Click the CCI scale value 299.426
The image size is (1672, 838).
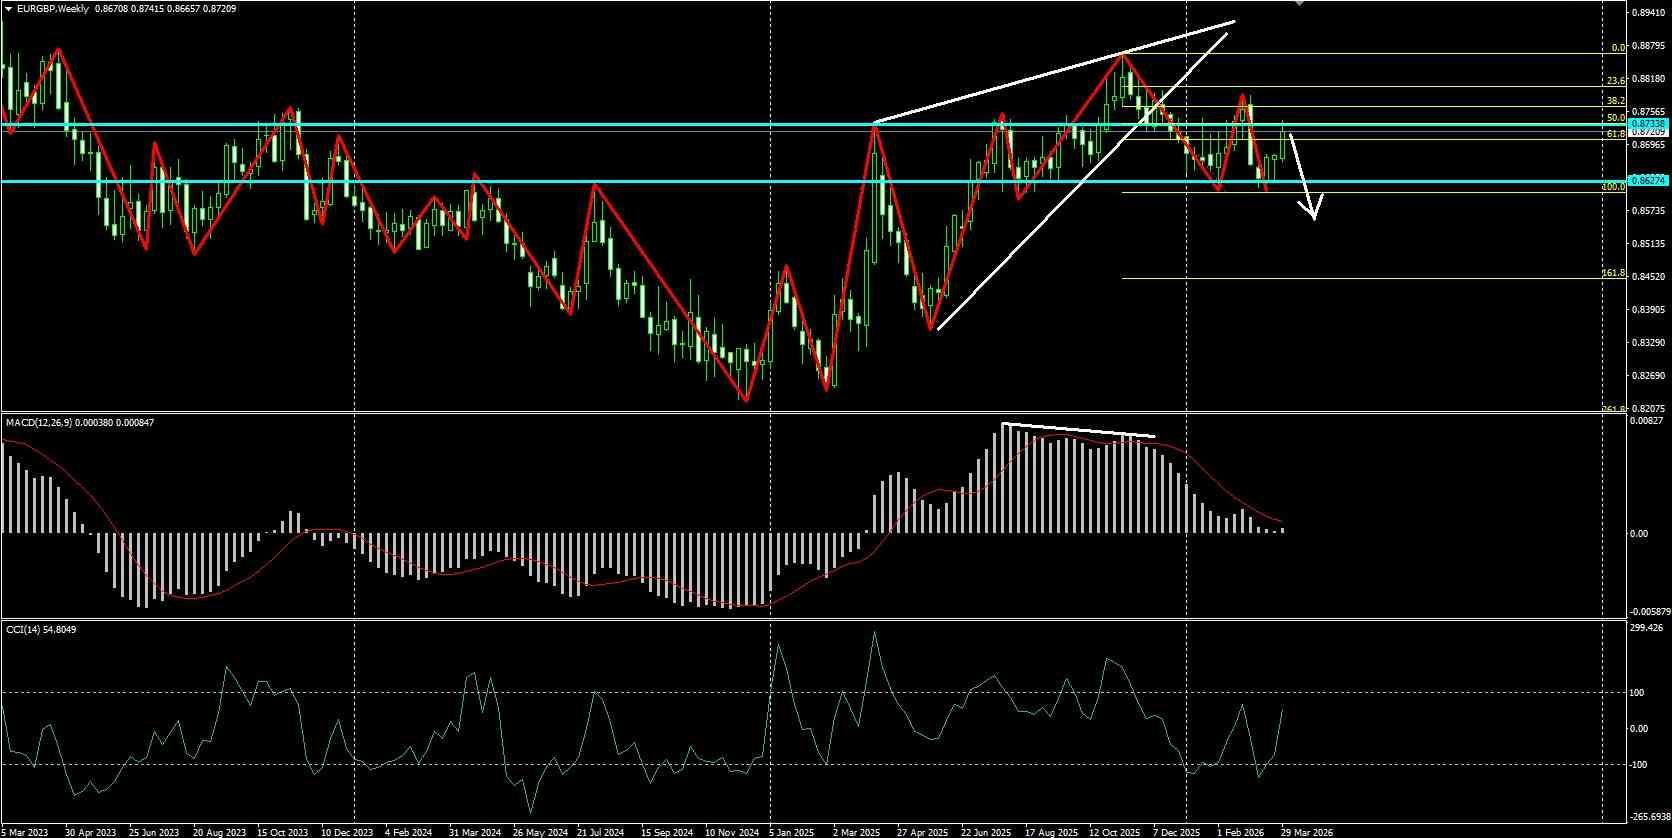1648,629
